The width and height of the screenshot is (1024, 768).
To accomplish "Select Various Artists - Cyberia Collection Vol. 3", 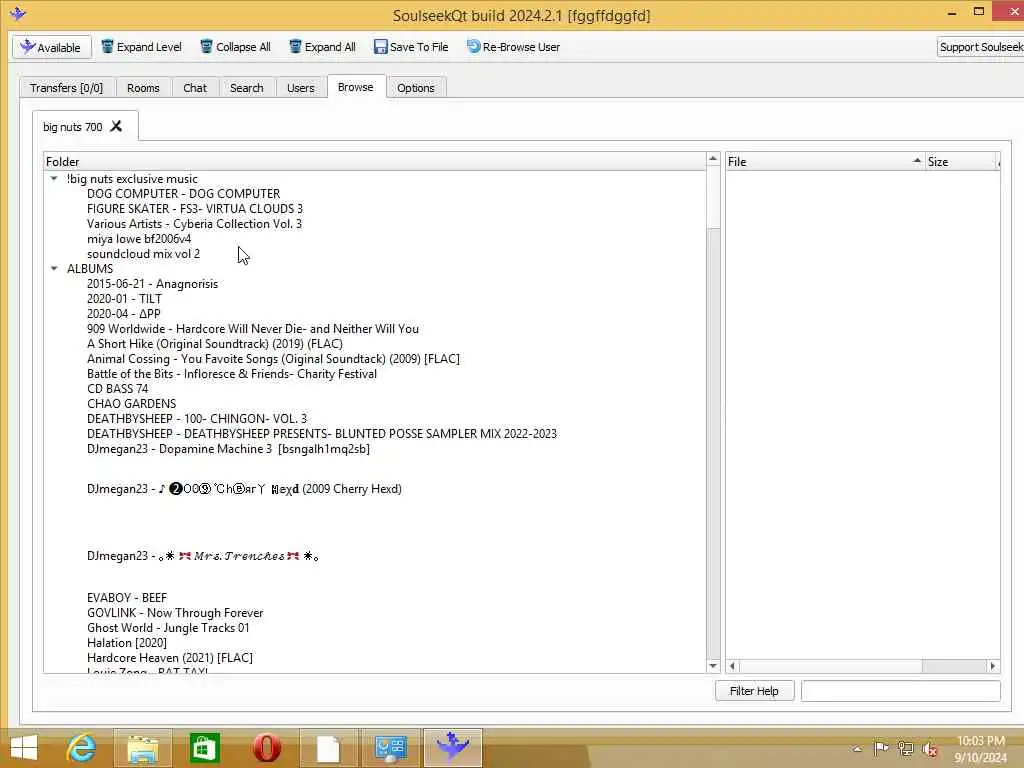I will pyautogui.click(x=194, y=223).
